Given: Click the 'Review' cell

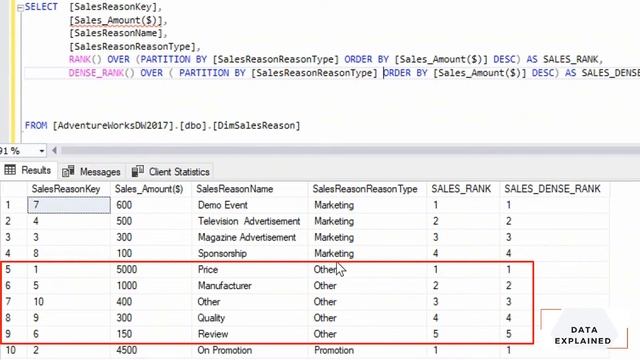Looking at the screenshot, I should pyautogui.click(x=250, y=334).
